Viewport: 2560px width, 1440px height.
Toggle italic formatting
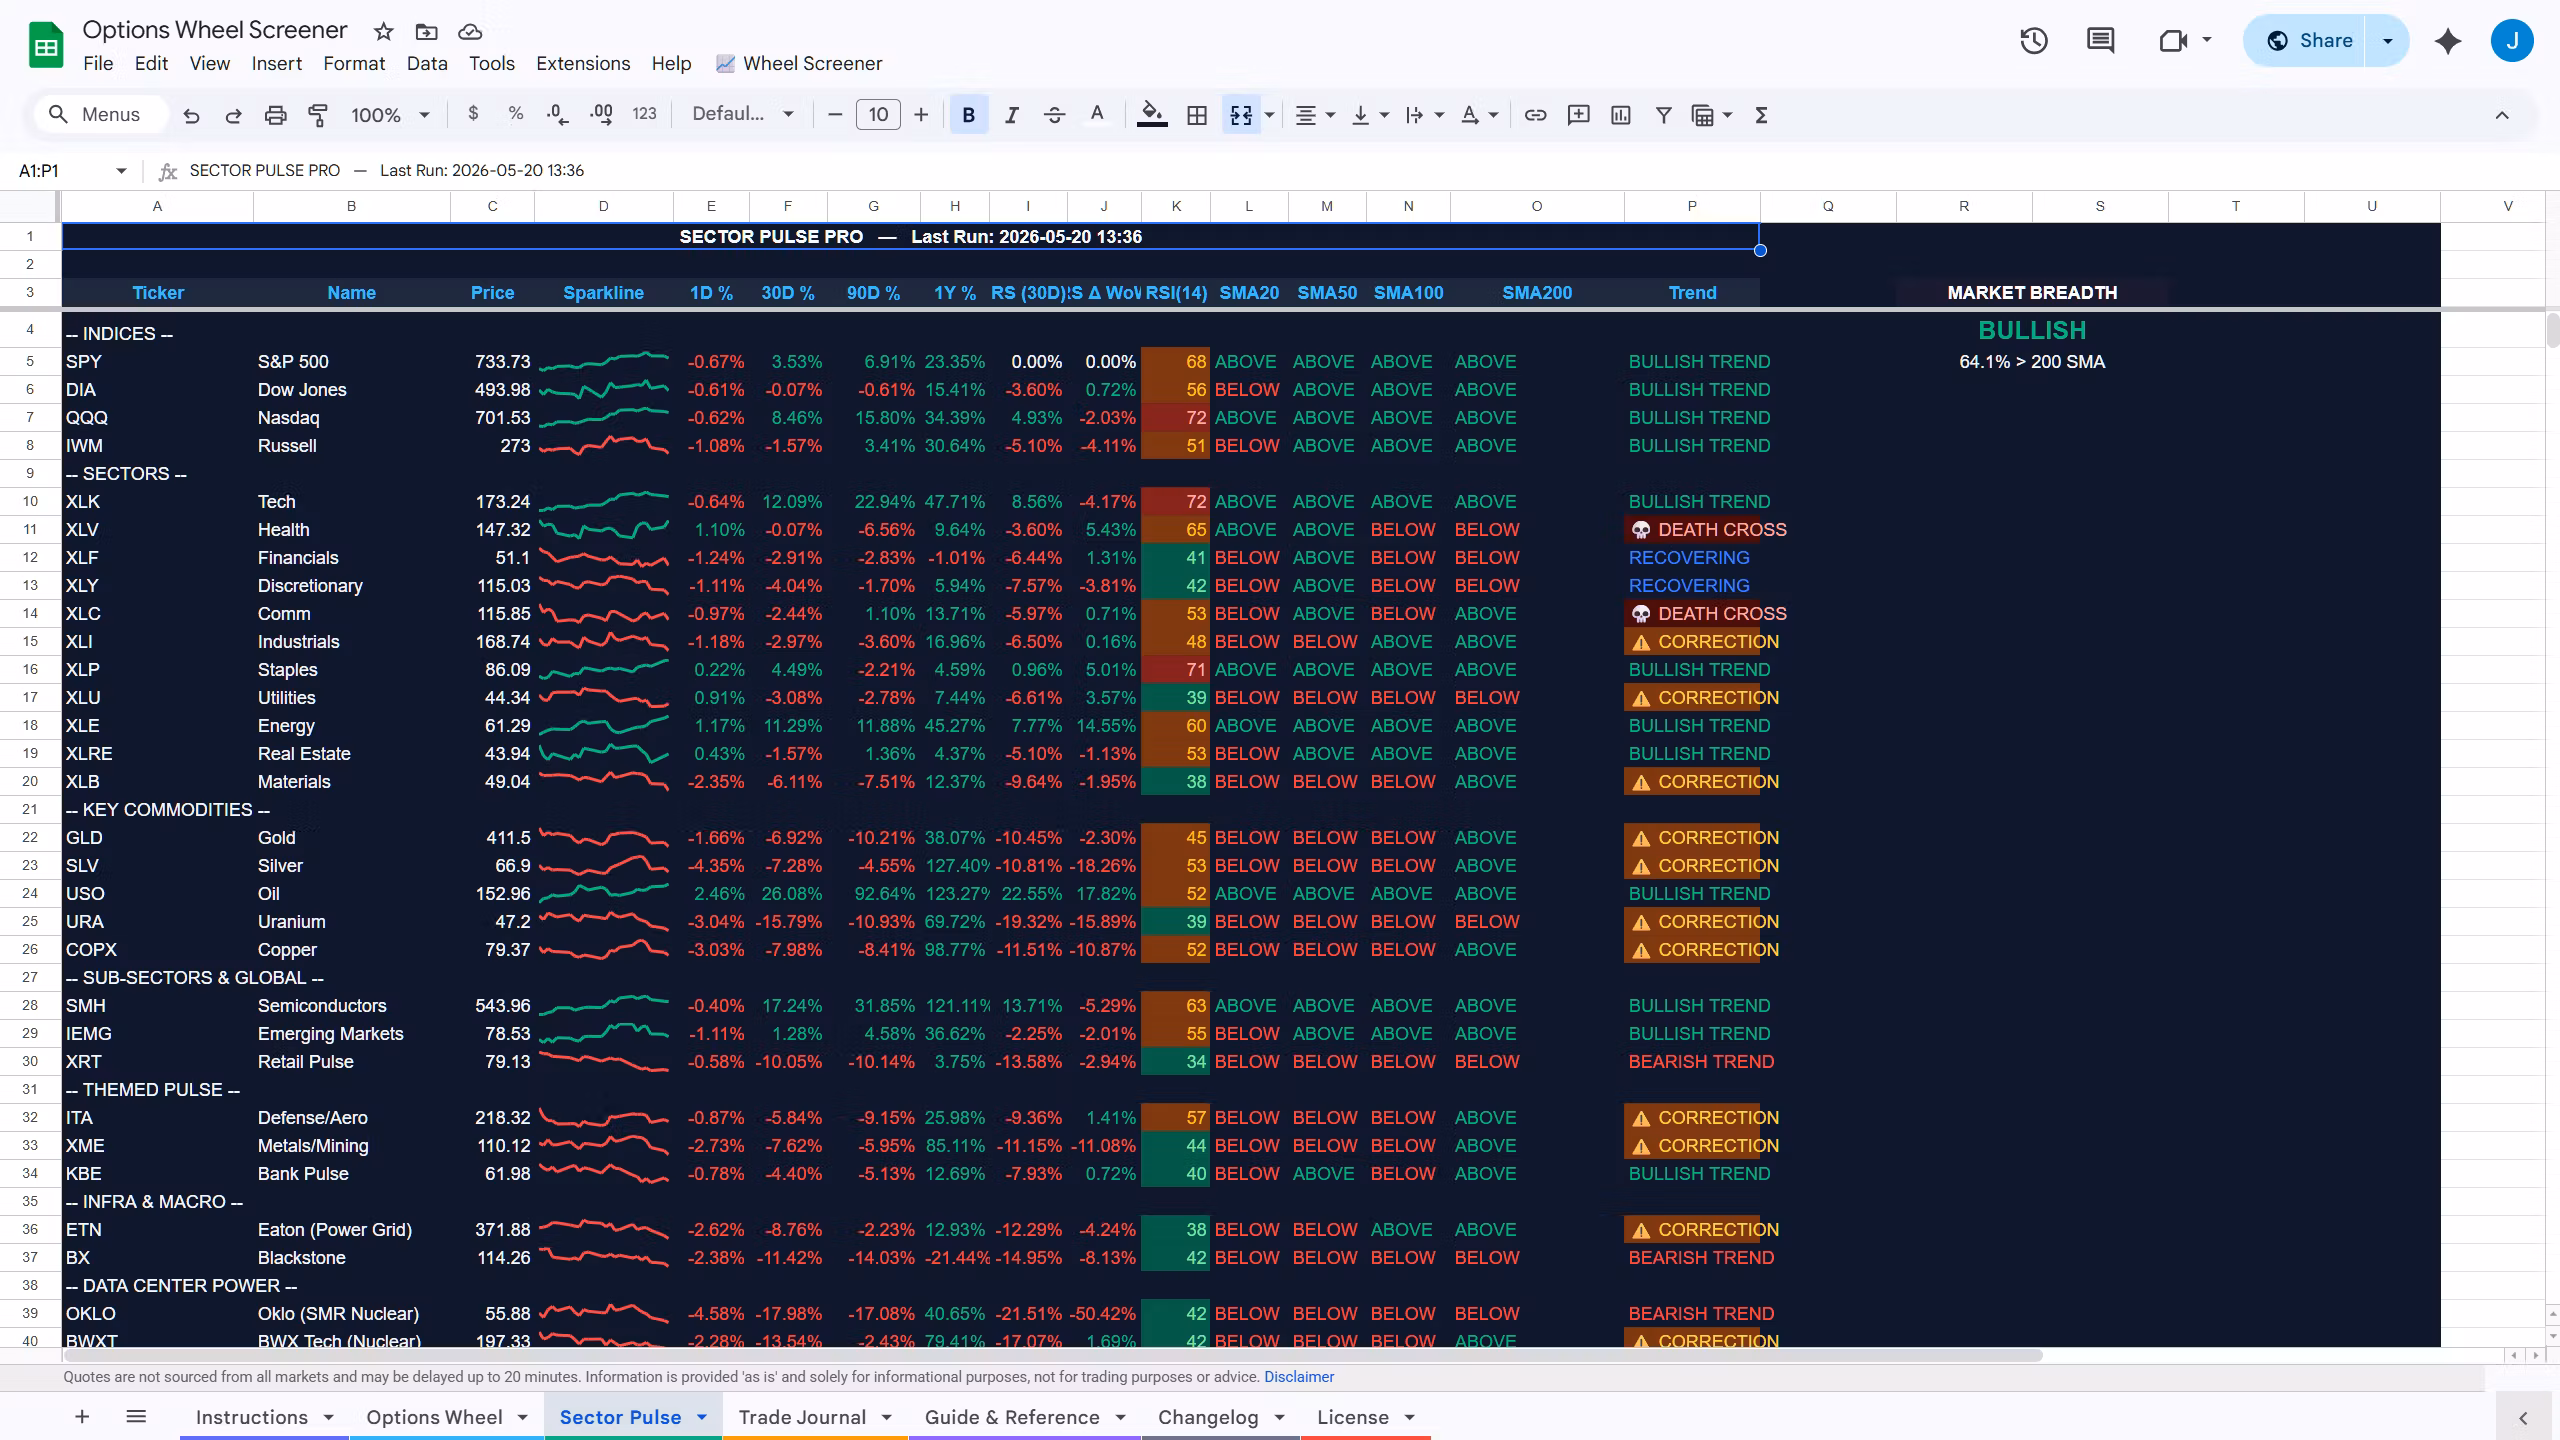click(1011, 115)
